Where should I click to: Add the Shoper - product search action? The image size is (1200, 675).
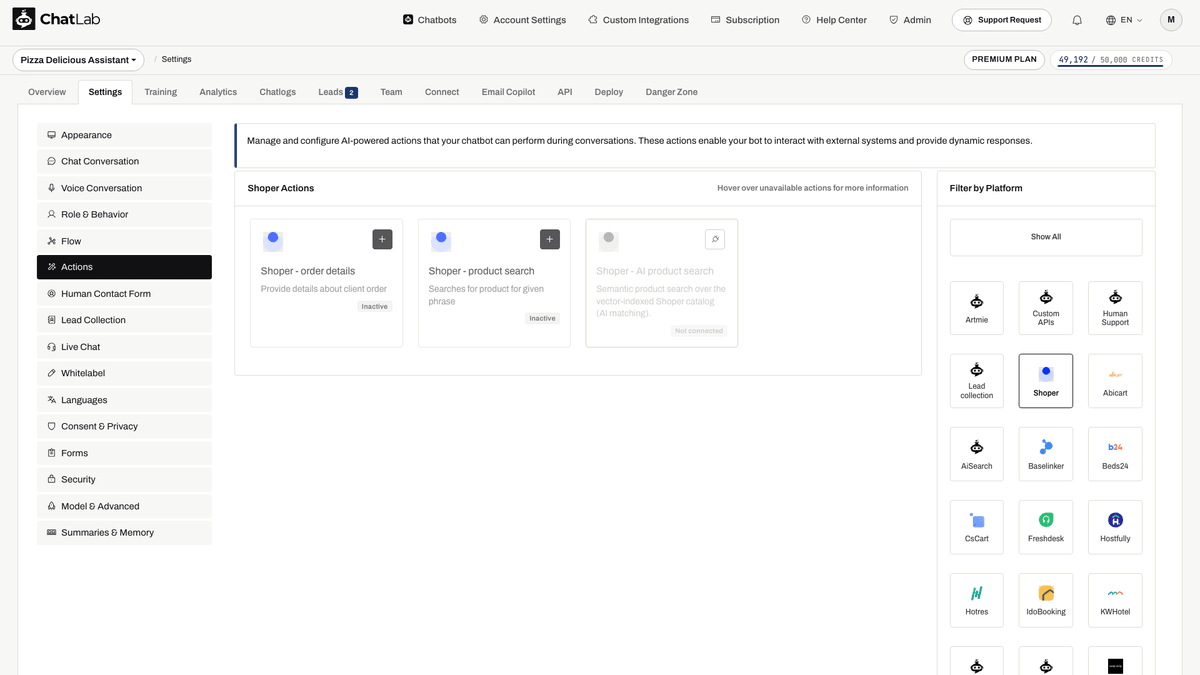[550, 239]
